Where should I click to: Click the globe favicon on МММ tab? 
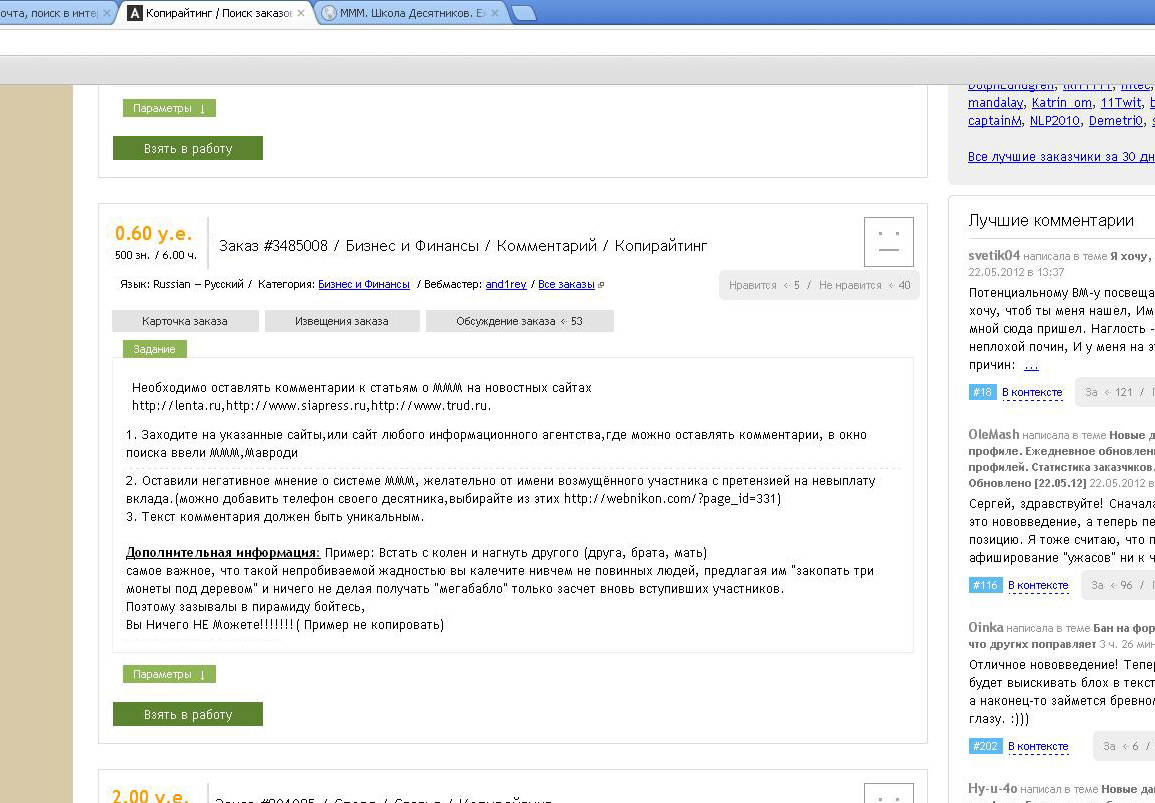click(329, 14)
